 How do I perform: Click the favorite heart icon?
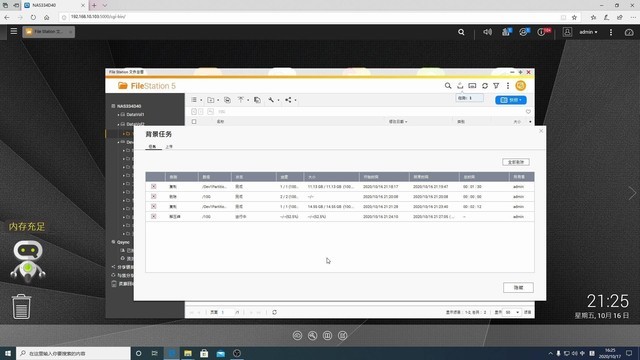pyautogui.click(x=528, y=111)
